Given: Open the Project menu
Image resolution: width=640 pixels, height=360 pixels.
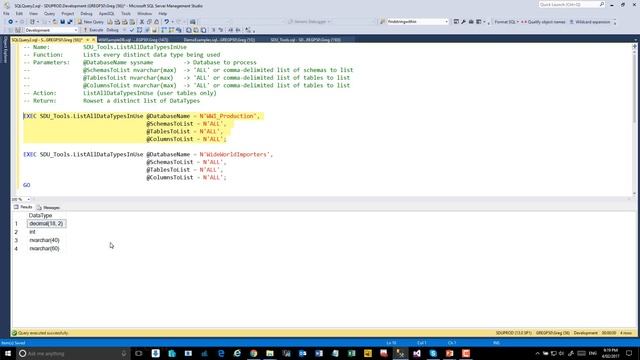Looking at the screenshot, I should pyautogui.click(x=67, y=13).
